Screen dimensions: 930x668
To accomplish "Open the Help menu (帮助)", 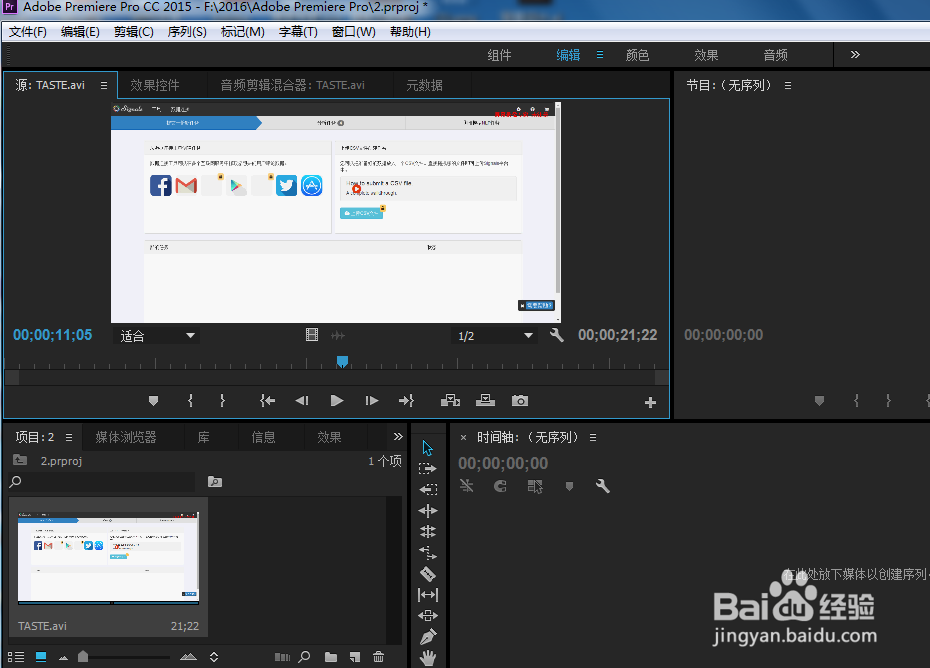I will (410, 31).
